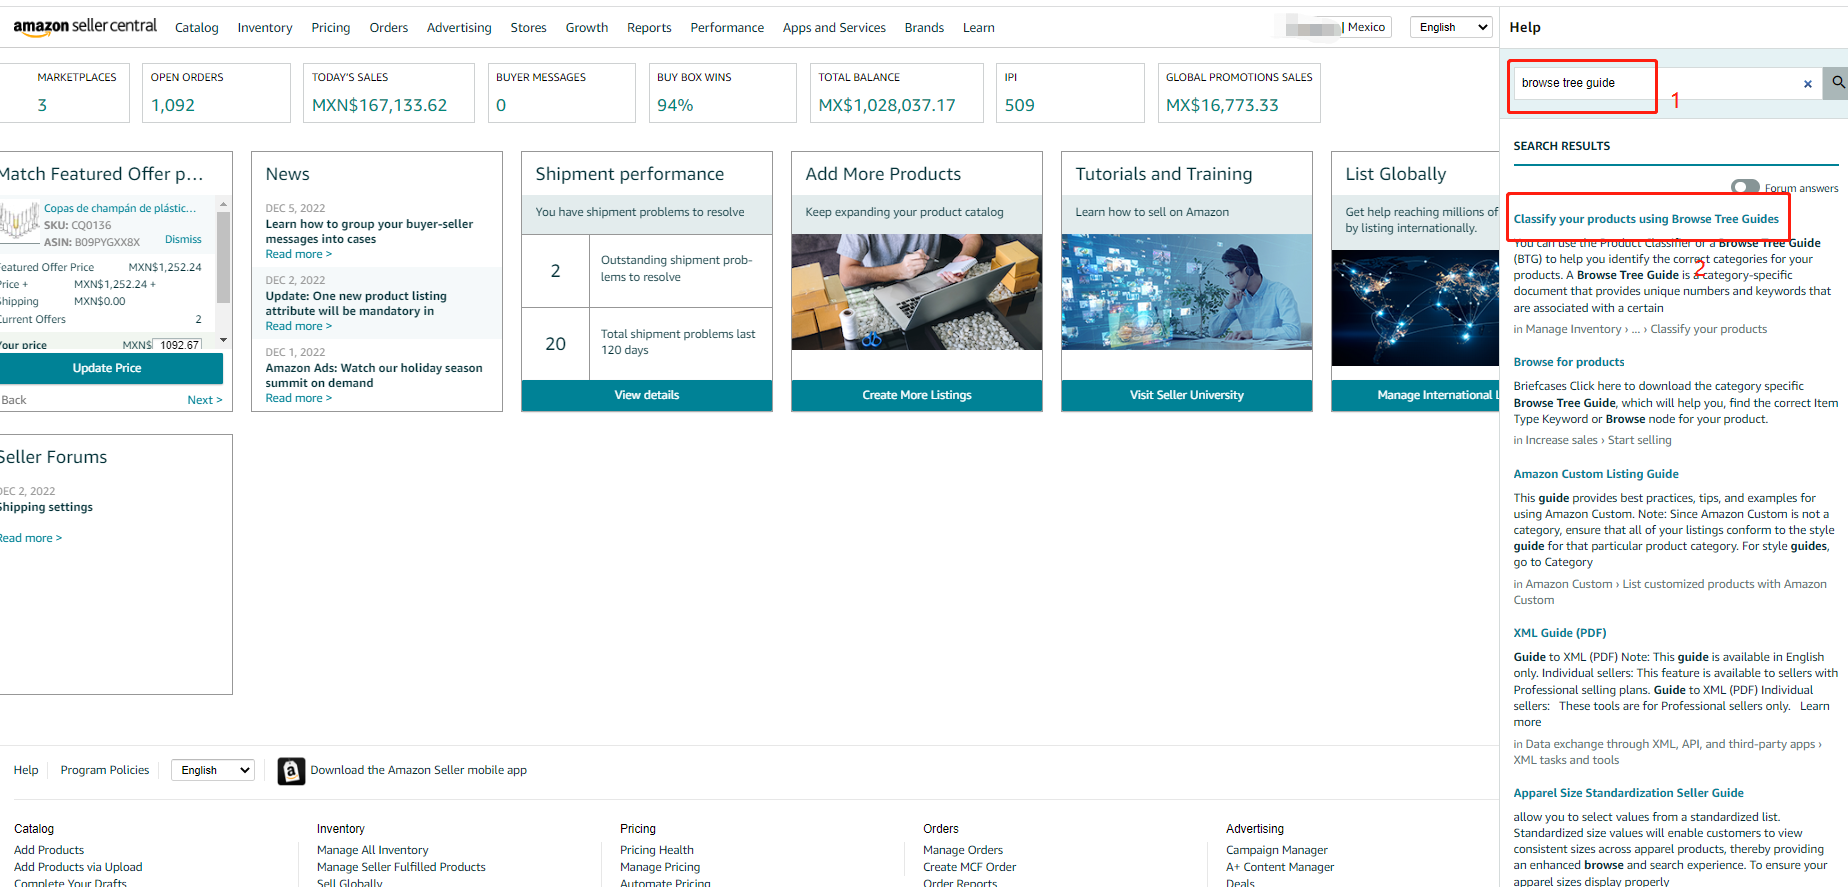Click the help search magnifier icon
This screenshot has height=887, width=1848.
coord(1837,83)
